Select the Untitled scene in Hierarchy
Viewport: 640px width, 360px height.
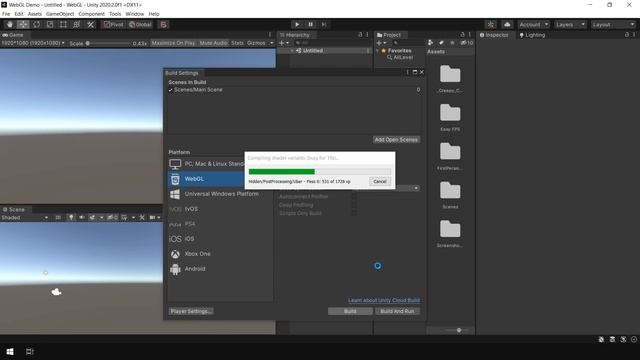[313, 51]
